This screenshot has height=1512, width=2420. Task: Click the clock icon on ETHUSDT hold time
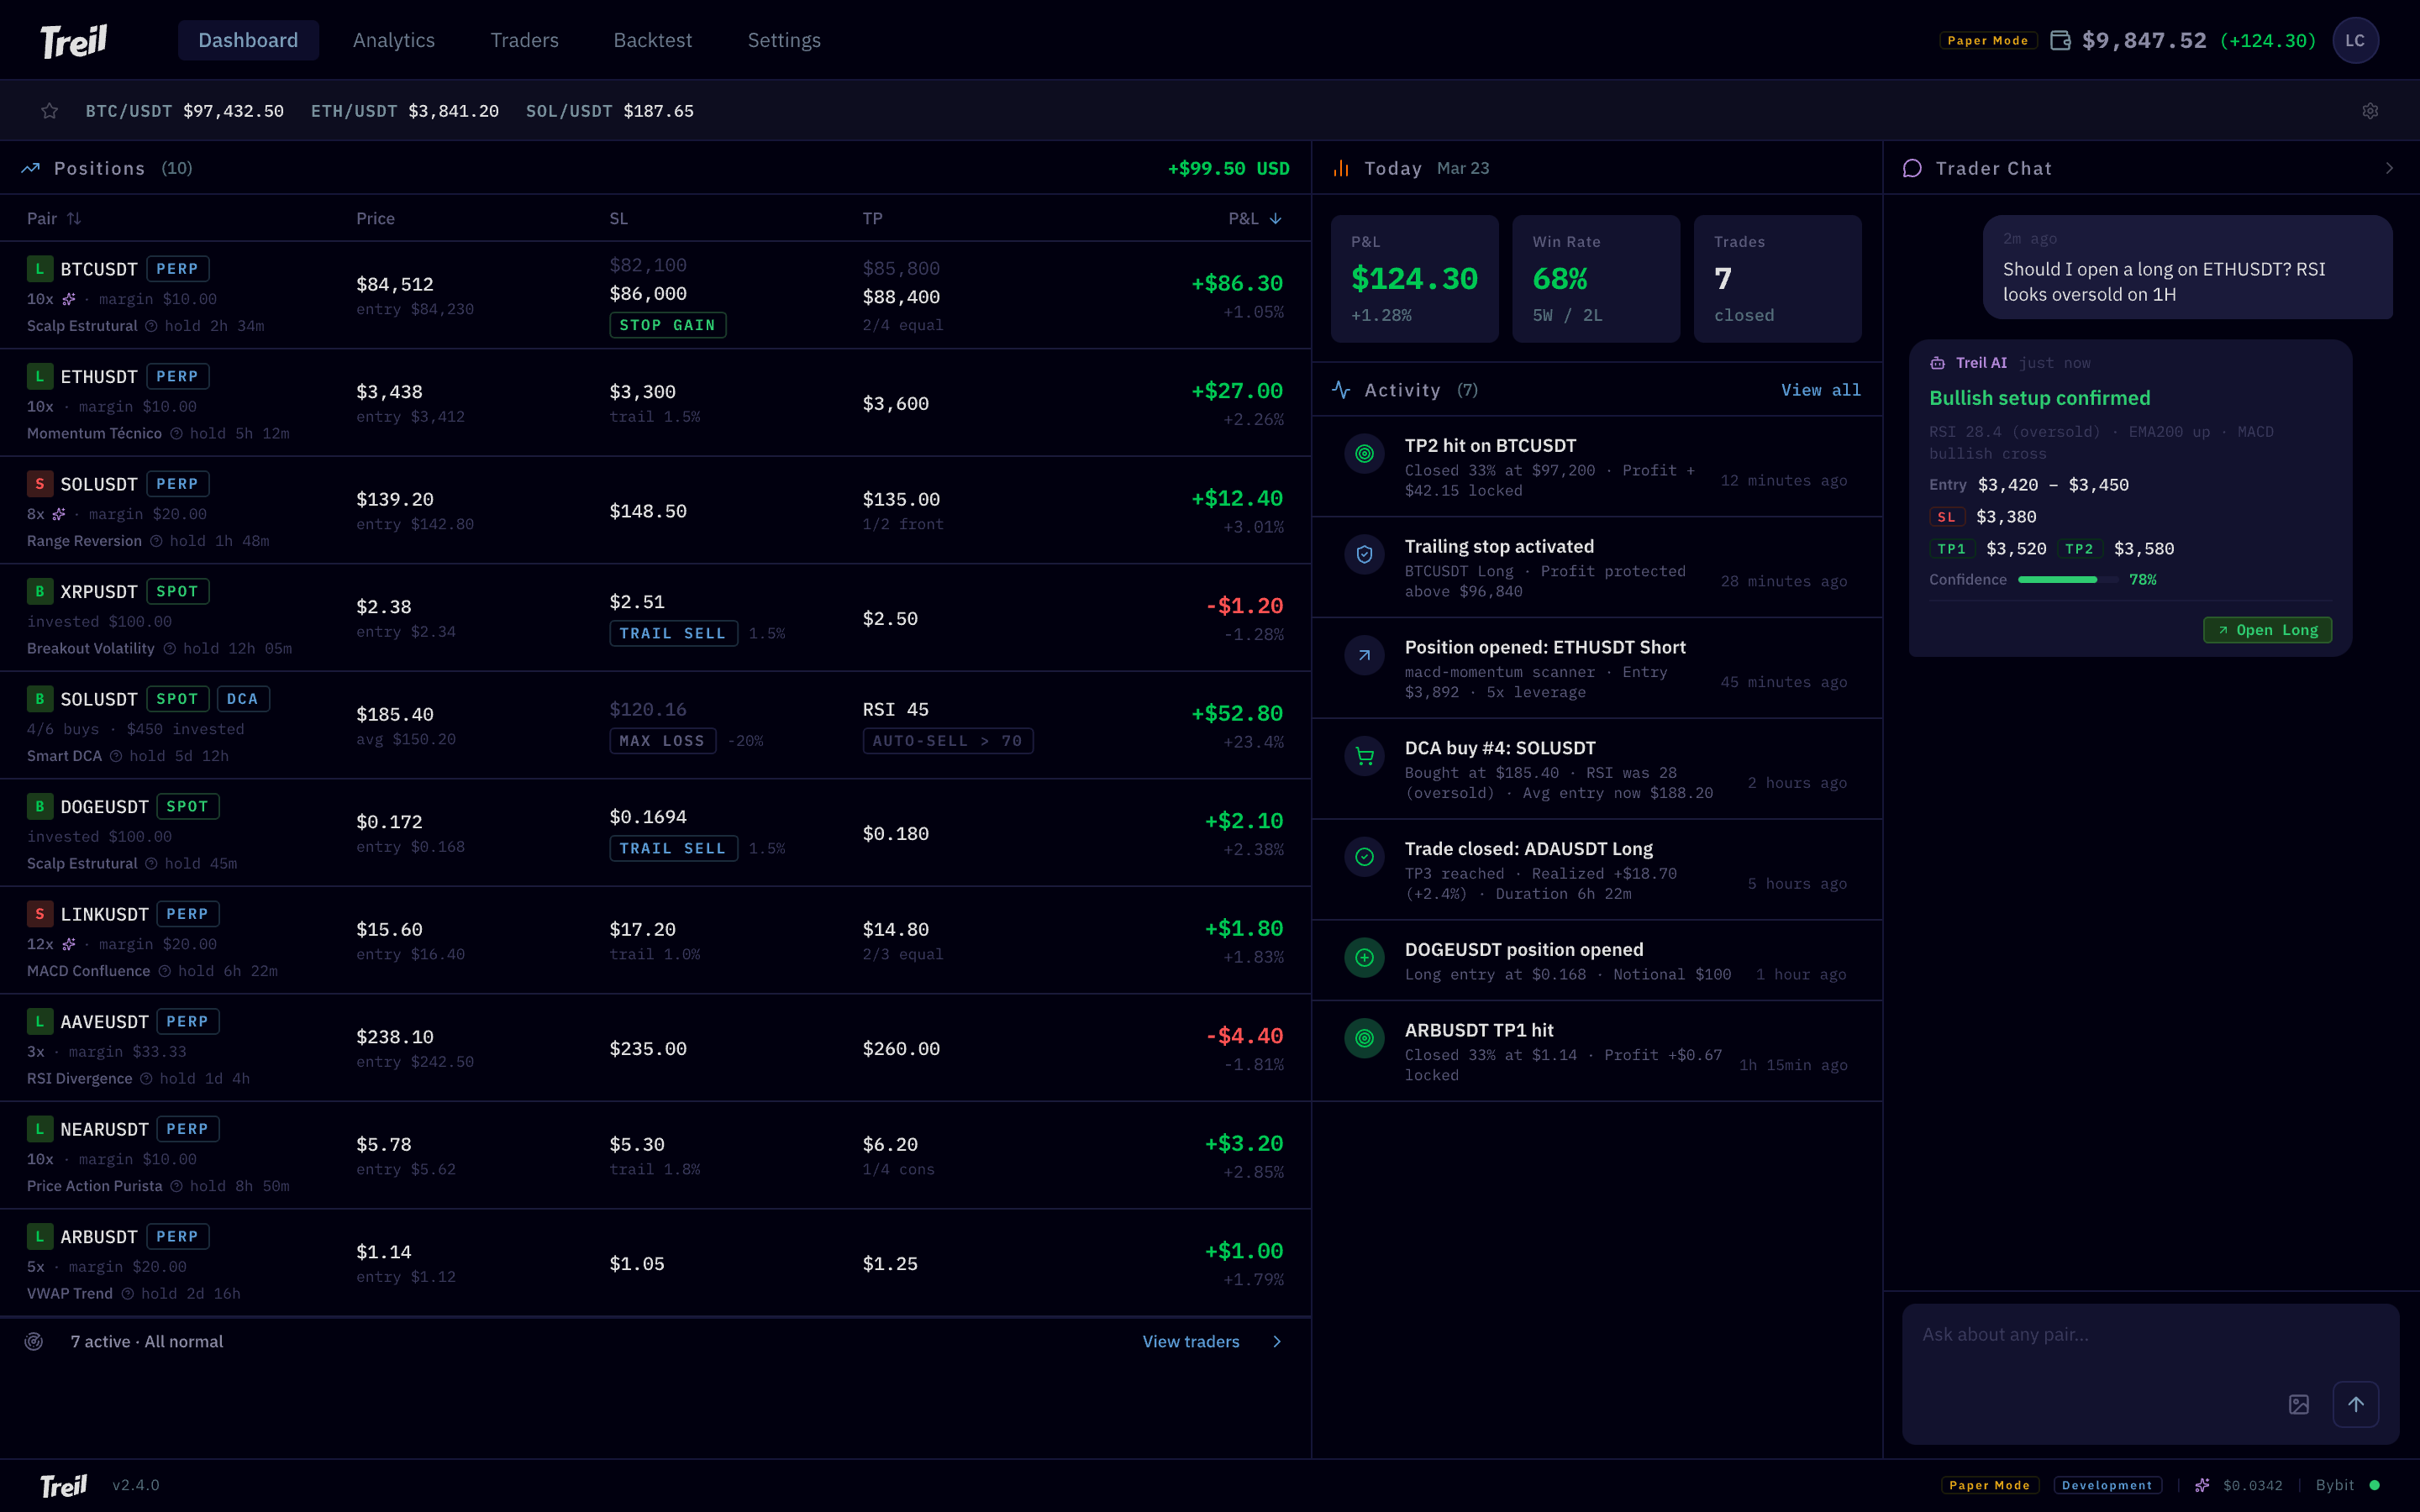coord(176,434)
